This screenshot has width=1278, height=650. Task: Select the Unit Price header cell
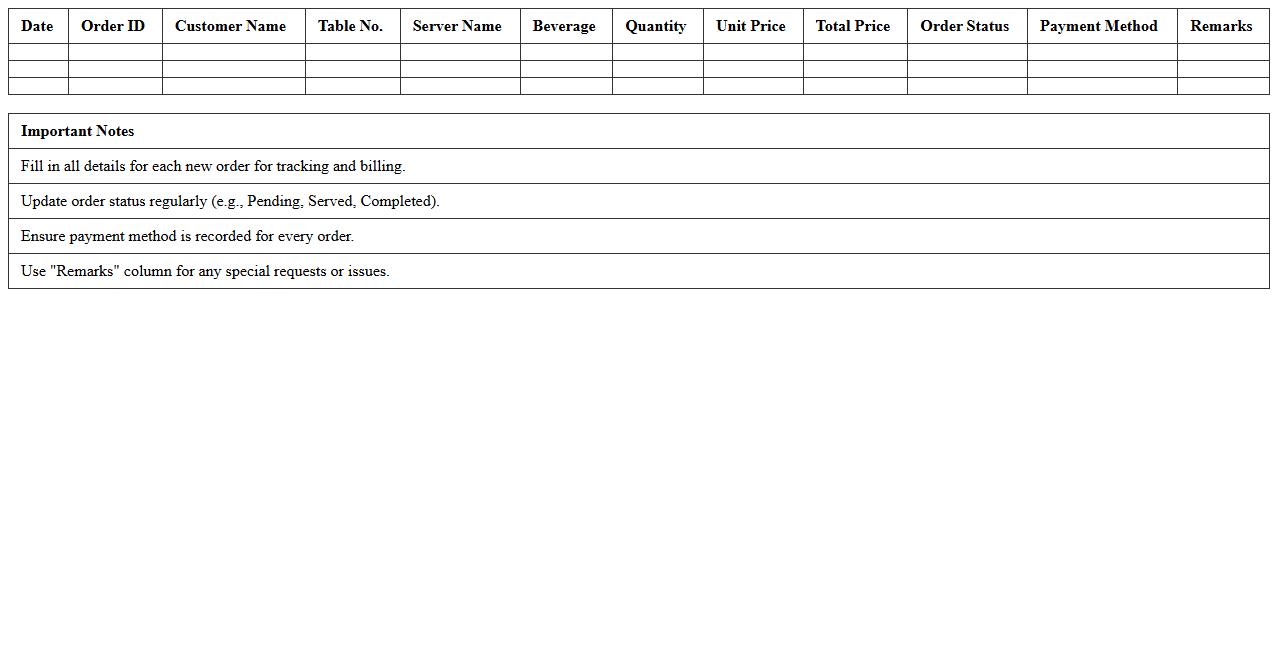tap(750, 26)
